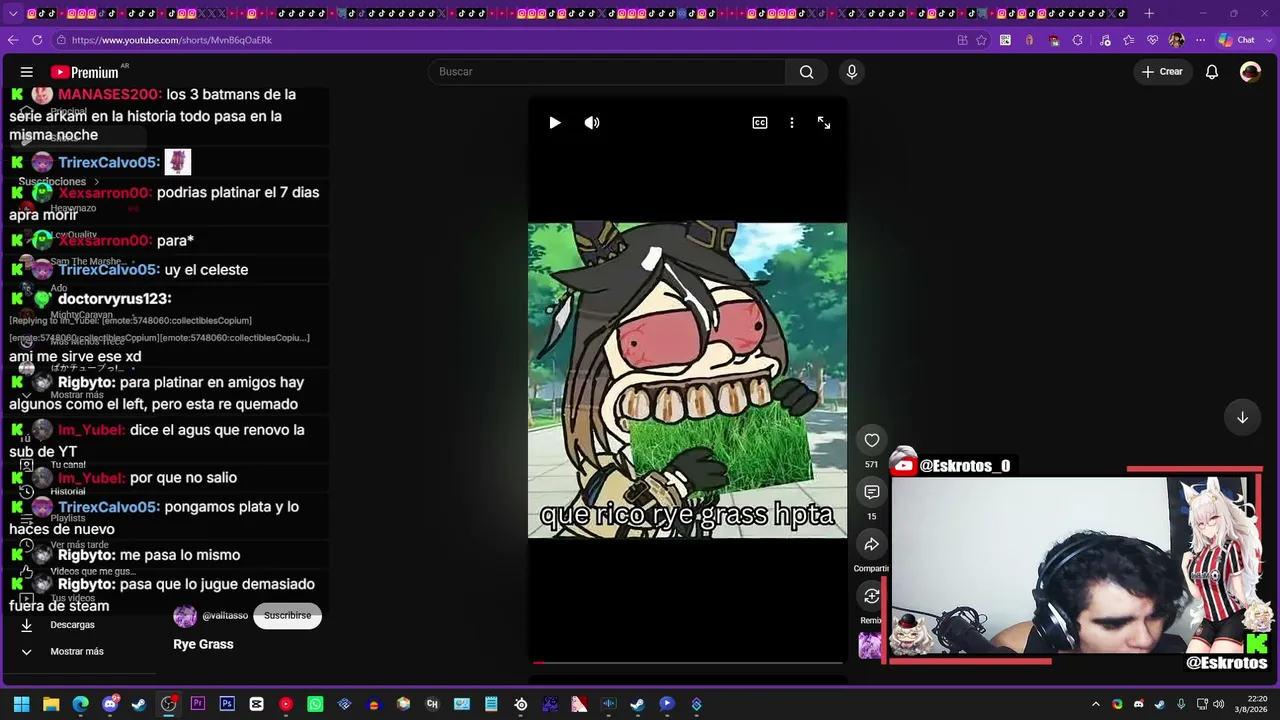Image resolution: width=1280 pixels, height=720 pixels.
Task: Remix this Short
Action: click(x=872, y=596)
